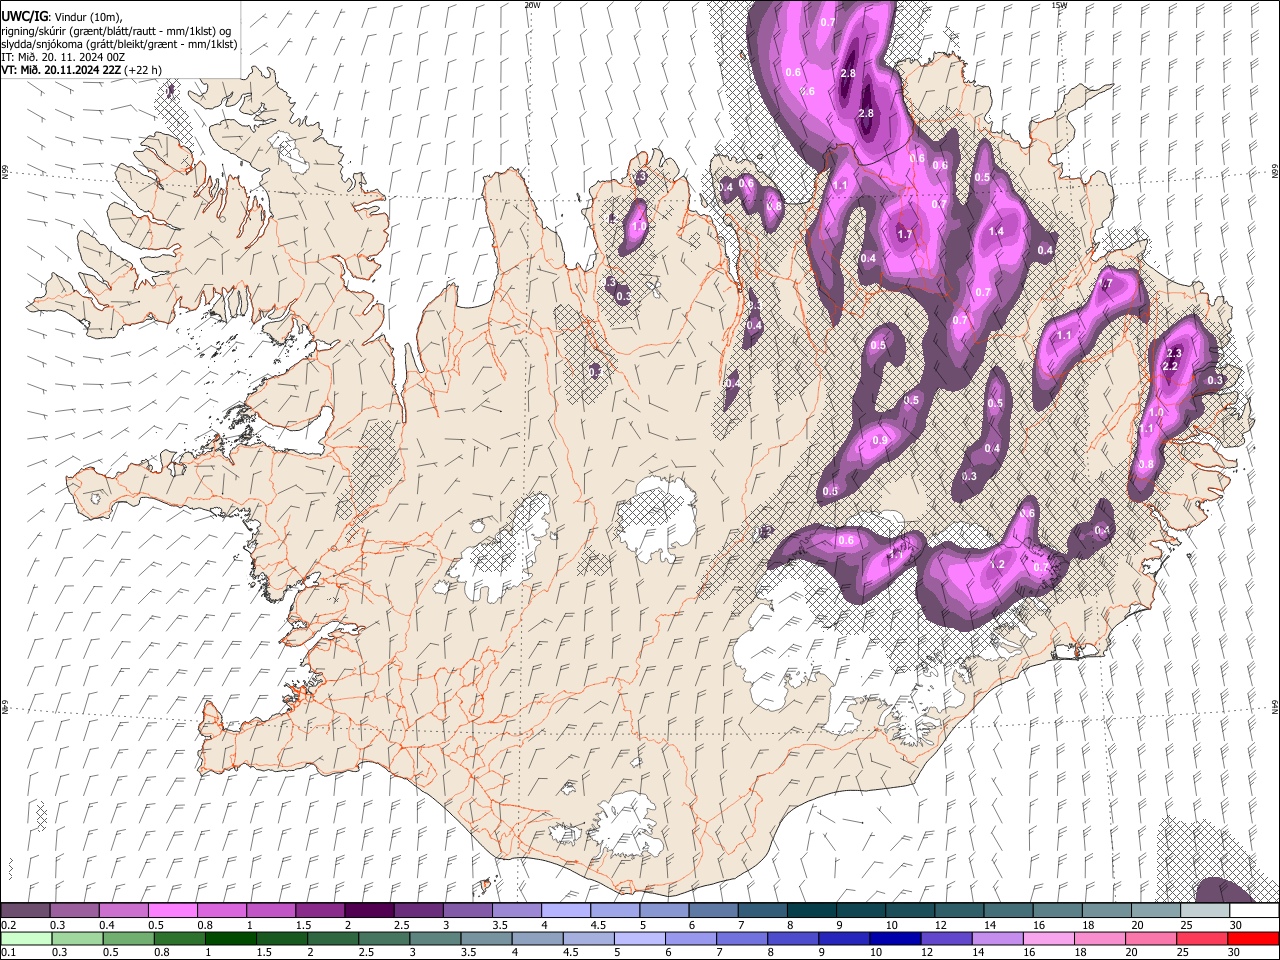
Task: Click the darkest green 1 swatch in the lower legend
Action: point(230,938)
